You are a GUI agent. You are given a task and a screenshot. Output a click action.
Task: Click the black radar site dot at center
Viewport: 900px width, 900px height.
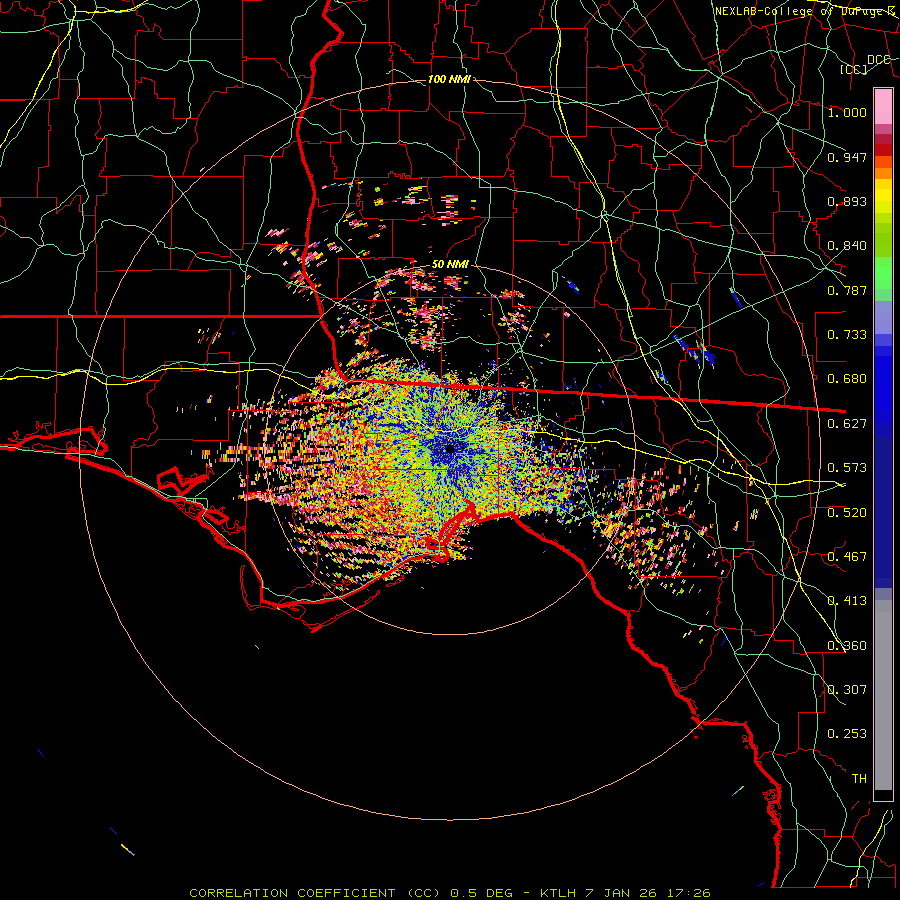tap(450, 448)
